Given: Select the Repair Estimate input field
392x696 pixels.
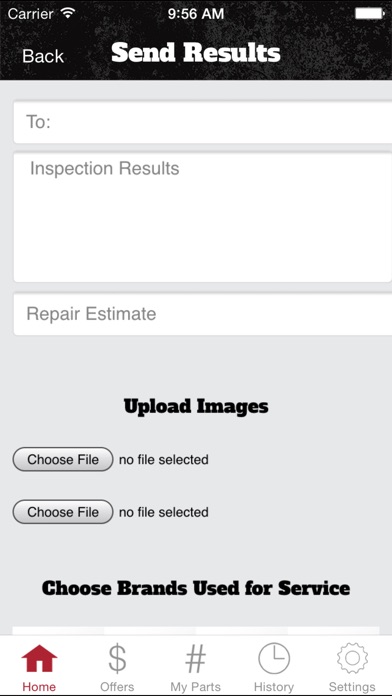Looking at the screenshot, I should click(x=203, y=314).
